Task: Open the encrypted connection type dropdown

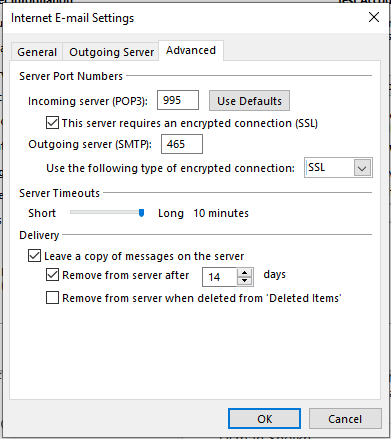Action: 362,168
